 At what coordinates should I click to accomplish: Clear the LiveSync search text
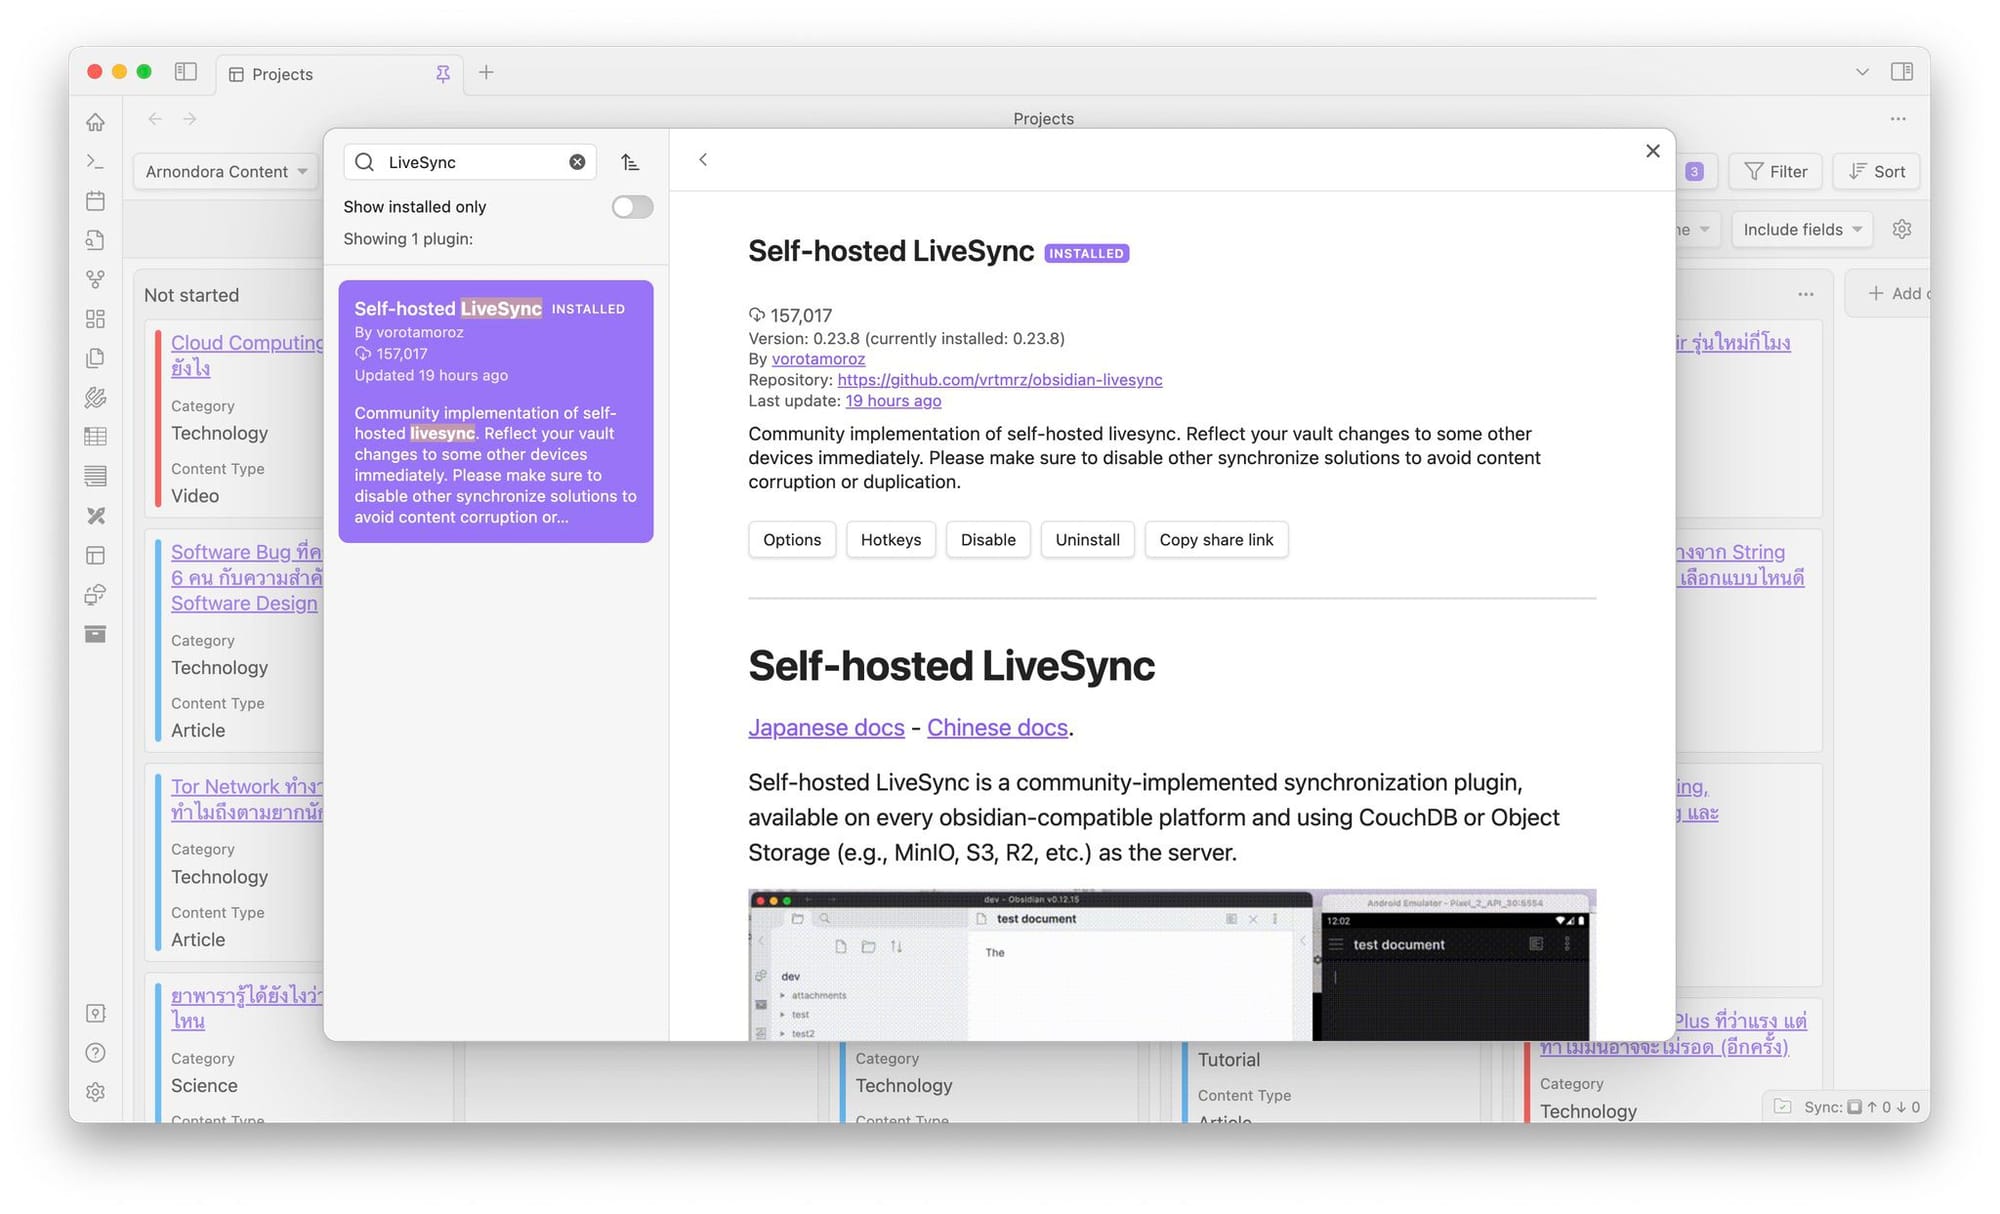[577, 162]
